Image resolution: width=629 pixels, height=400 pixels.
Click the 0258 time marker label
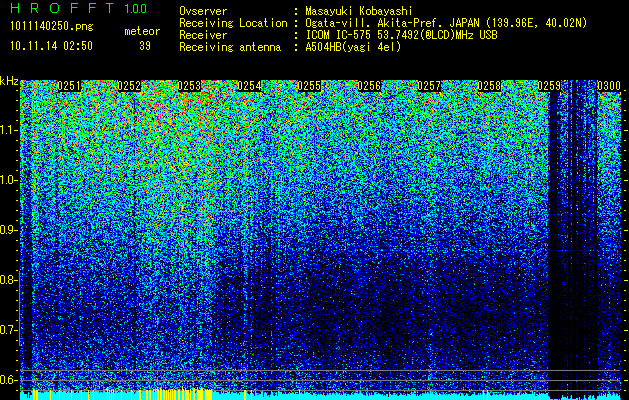click(489, 86)
